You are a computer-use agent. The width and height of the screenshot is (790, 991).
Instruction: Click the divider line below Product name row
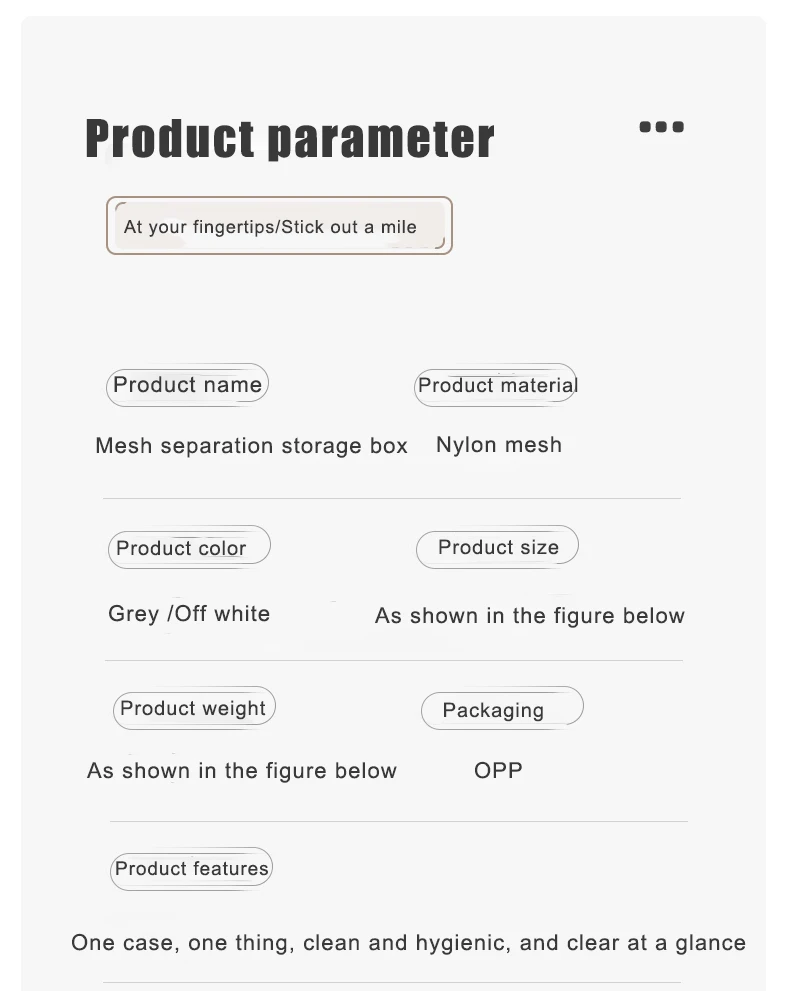(x=392, y=498)
